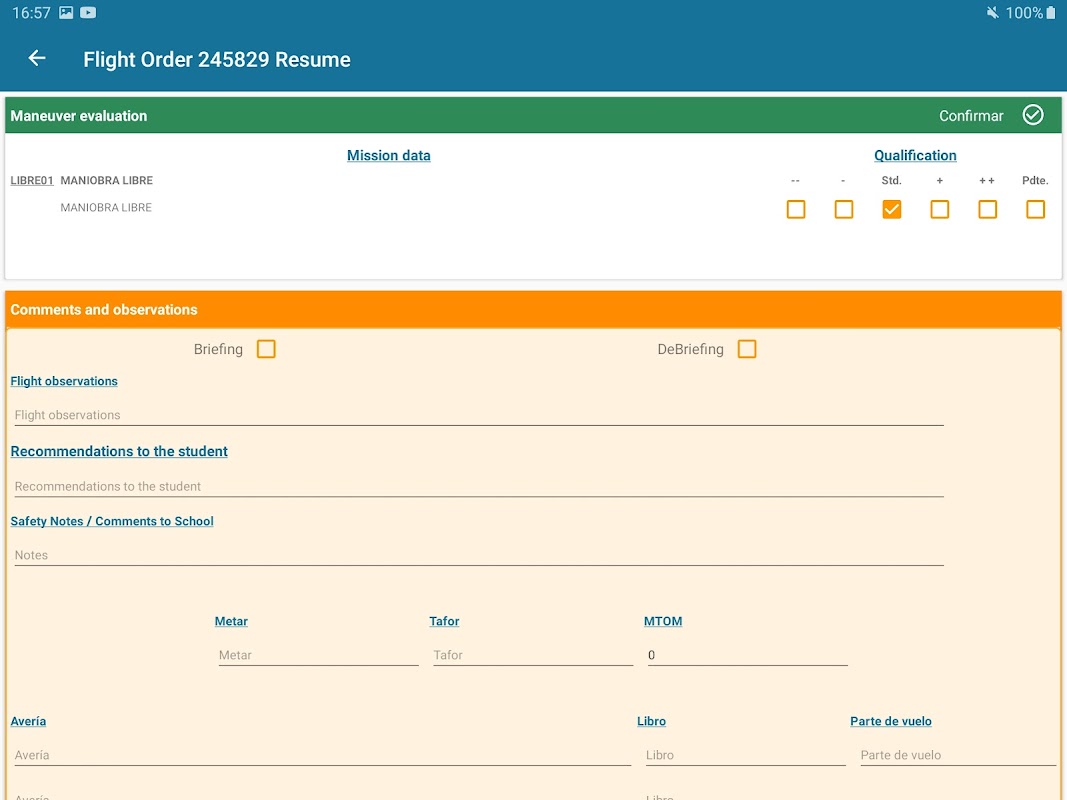Tap the YouTube status bar notification icon
This screenshot has height=800, width=1067.
point(89,13)
